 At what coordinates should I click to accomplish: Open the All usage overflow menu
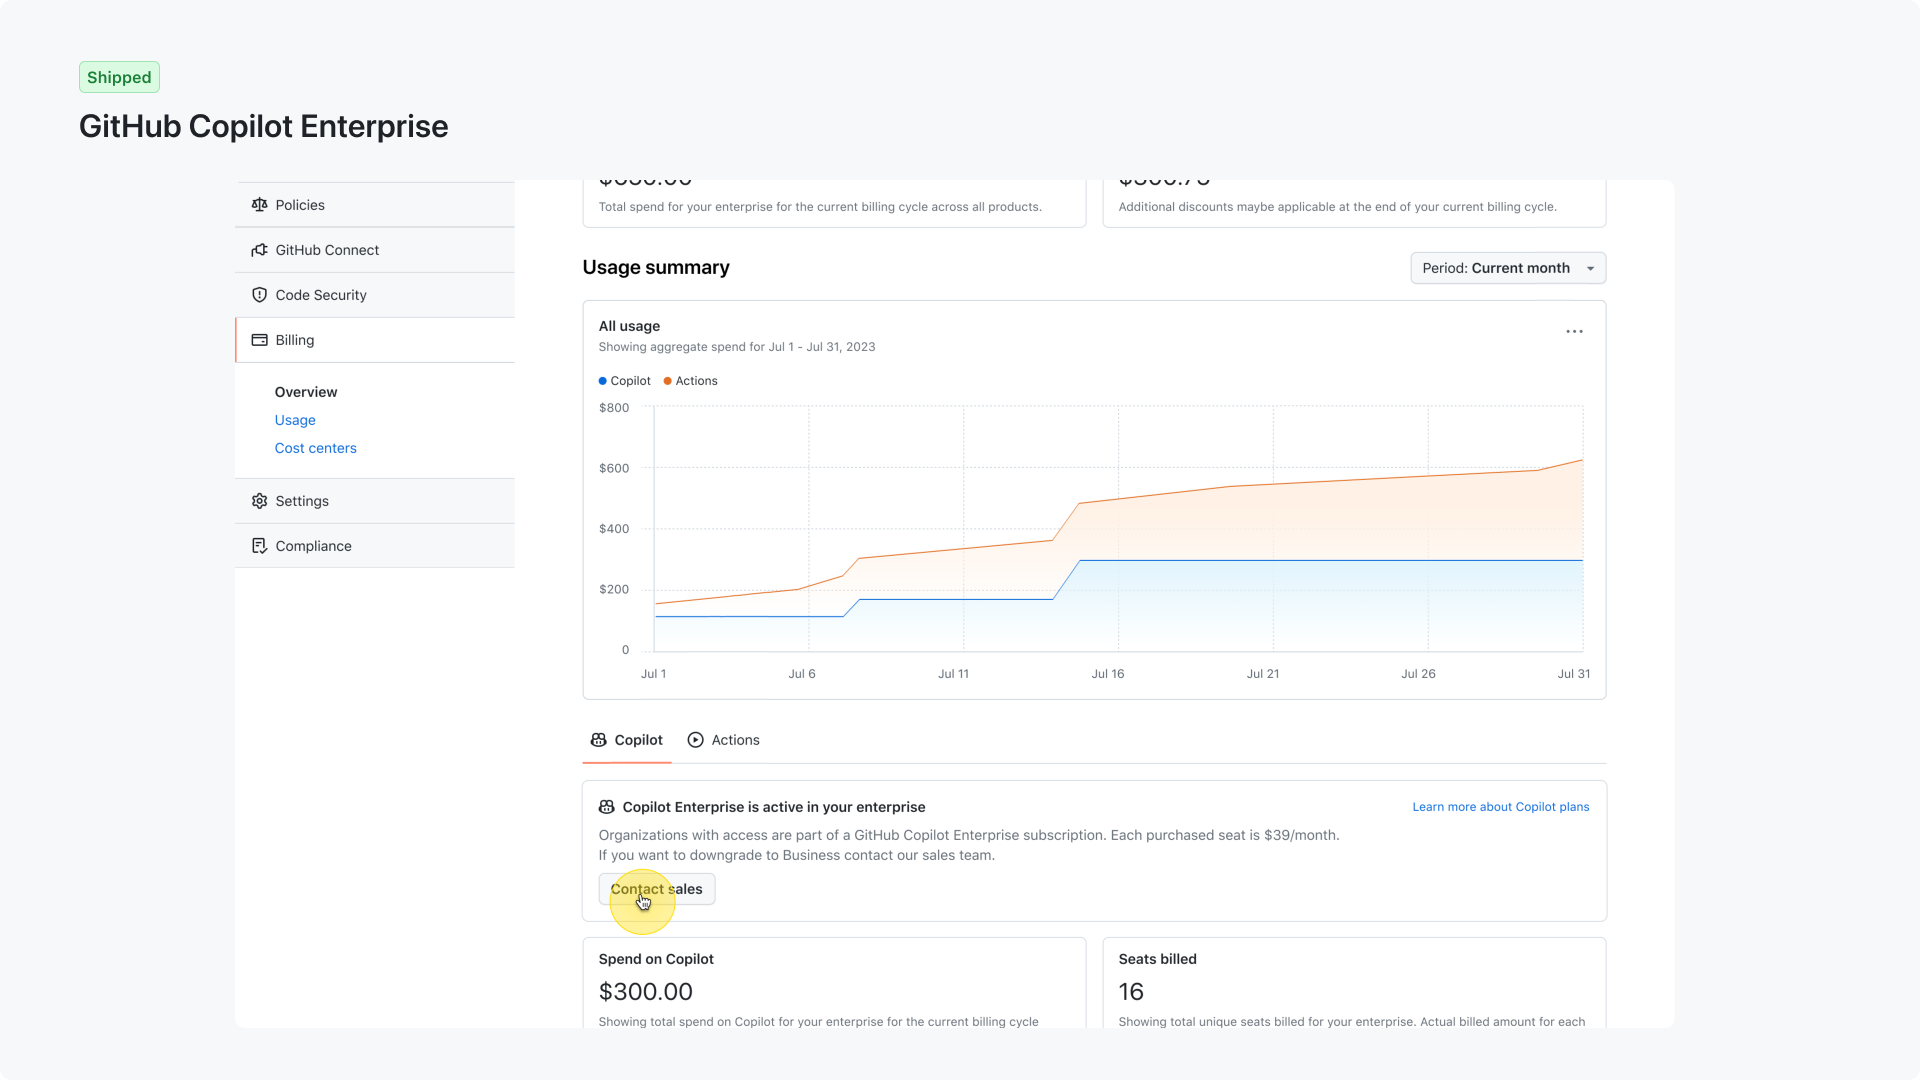tap(1573, 331)
